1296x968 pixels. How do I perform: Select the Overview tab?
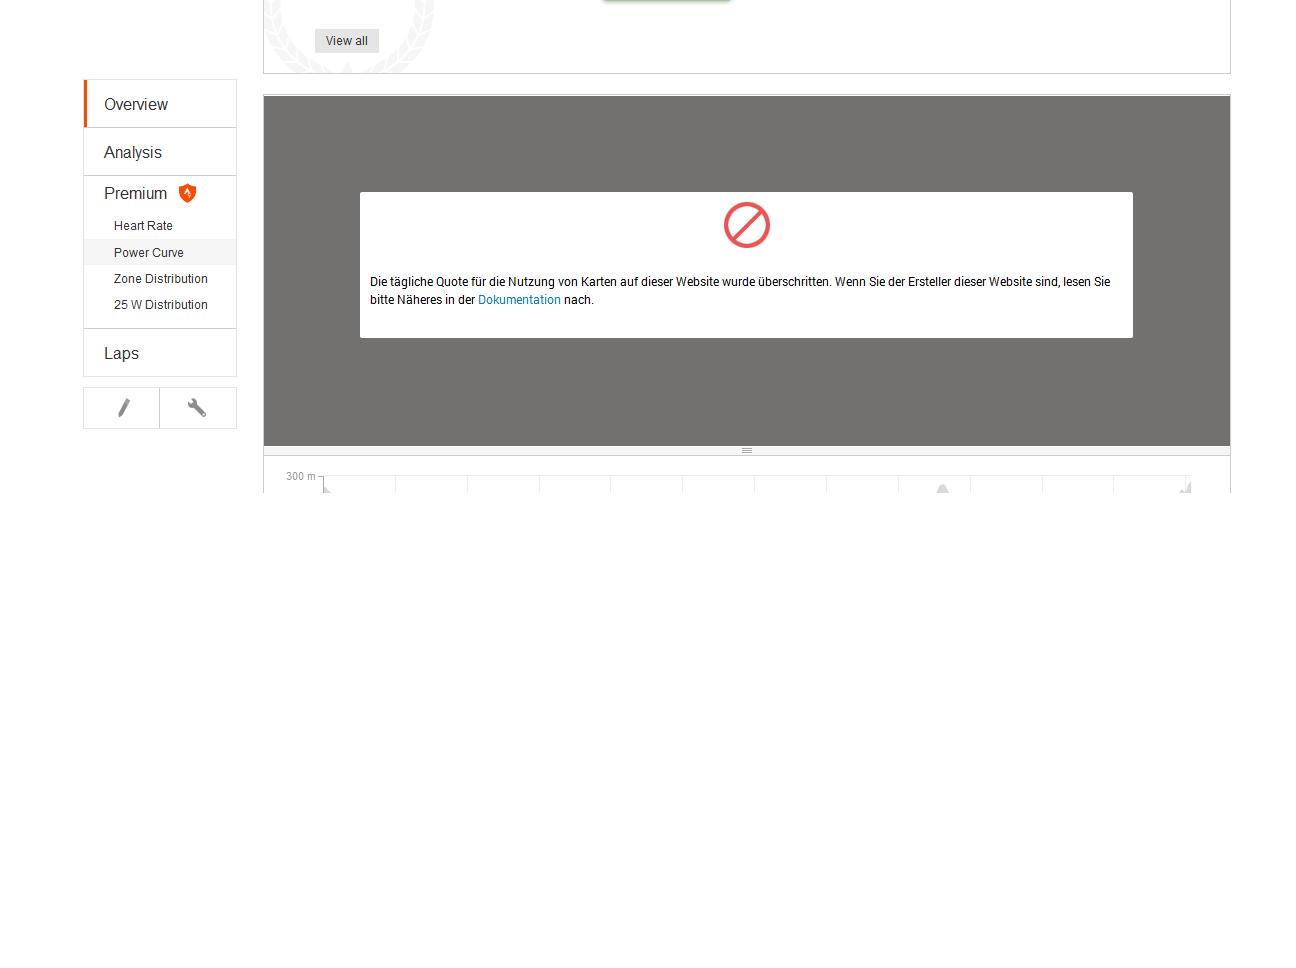(x=136, y=104)
